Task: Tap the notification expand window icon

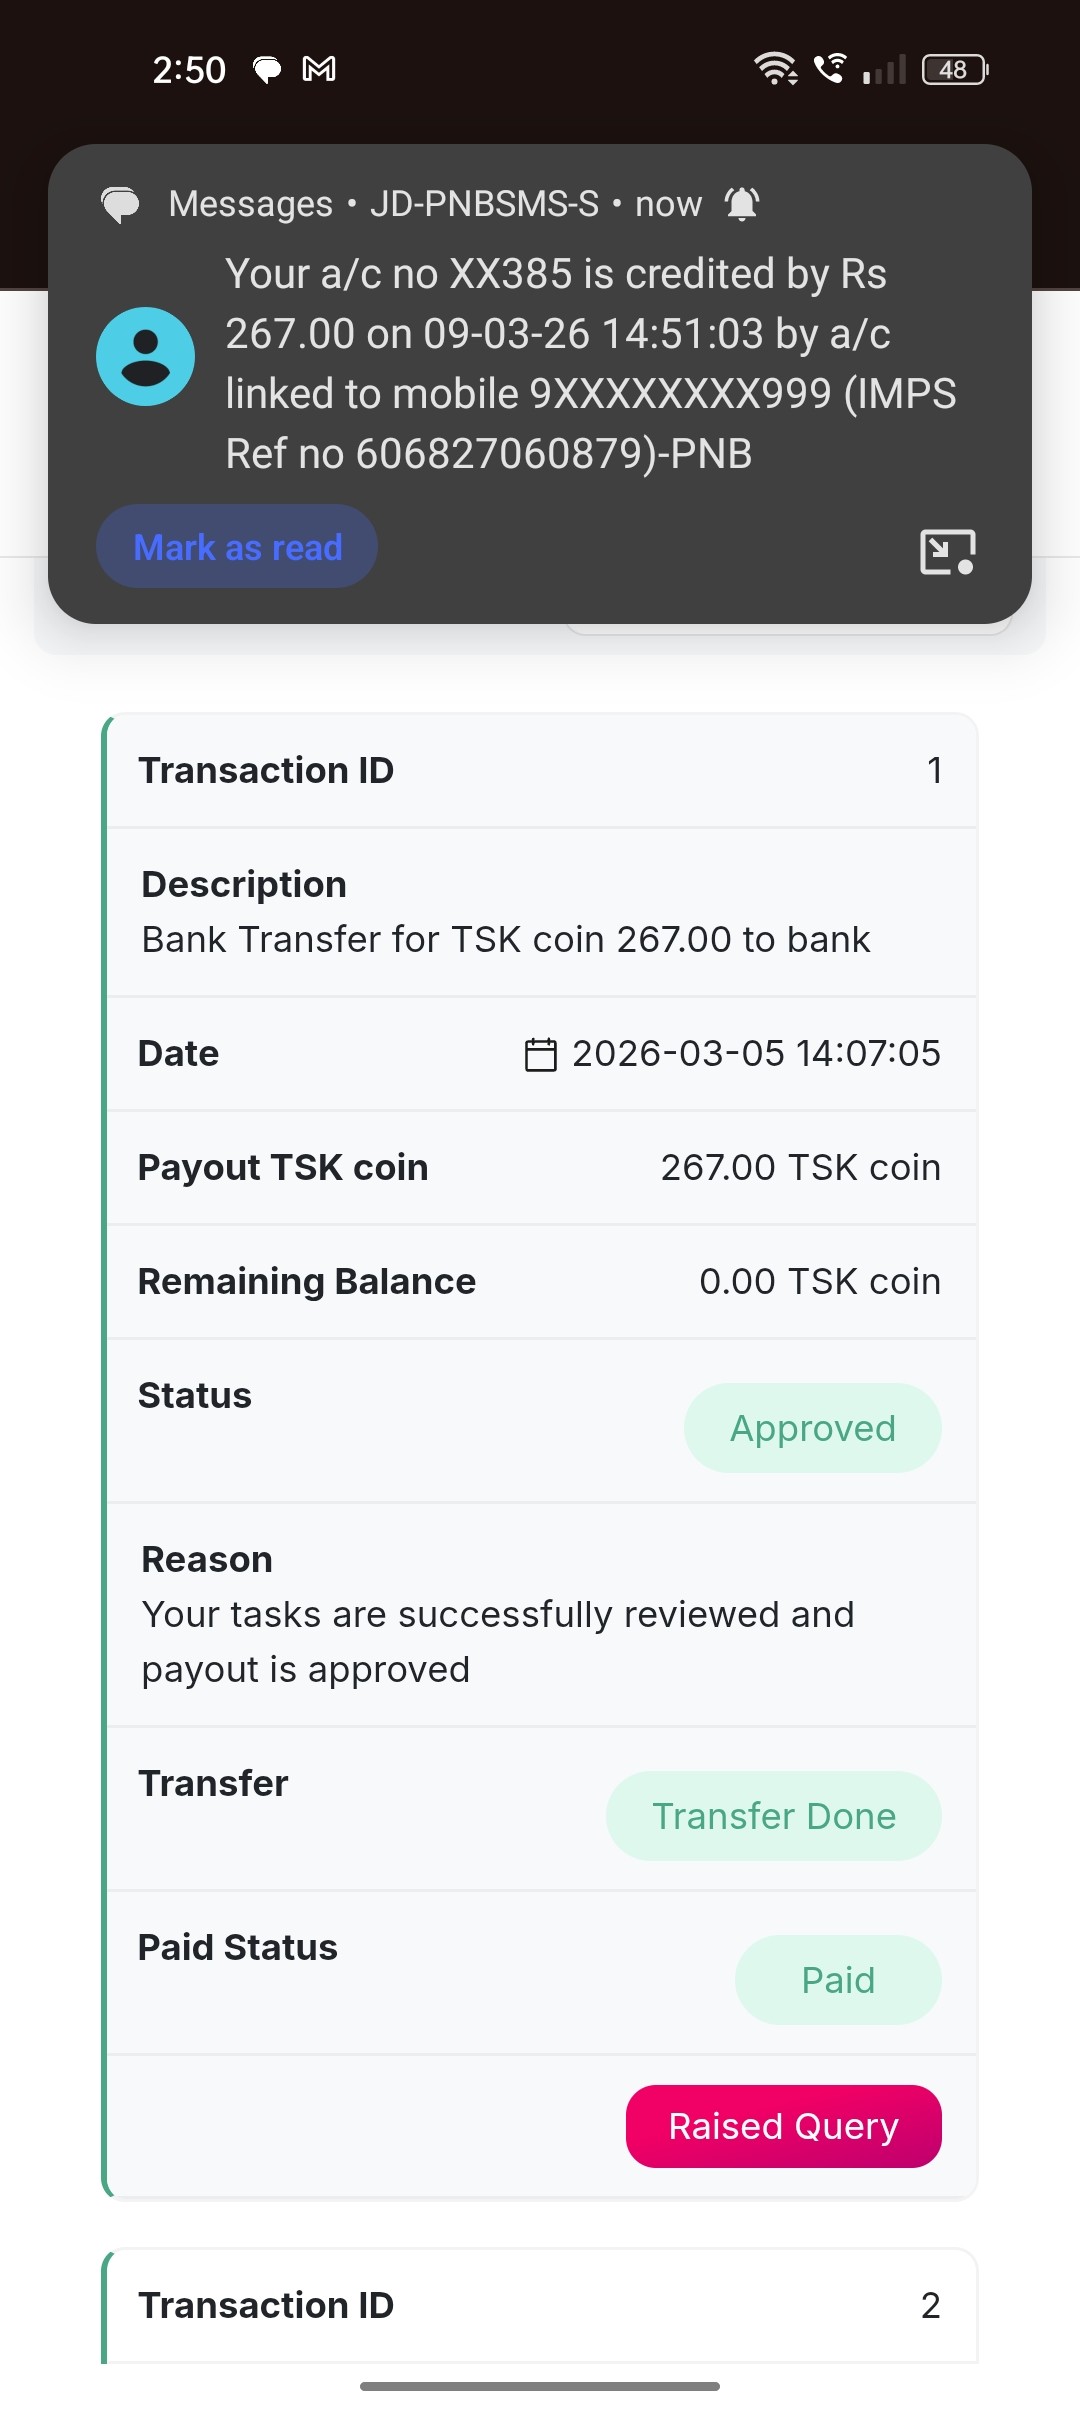Action: tap(947, 552)
